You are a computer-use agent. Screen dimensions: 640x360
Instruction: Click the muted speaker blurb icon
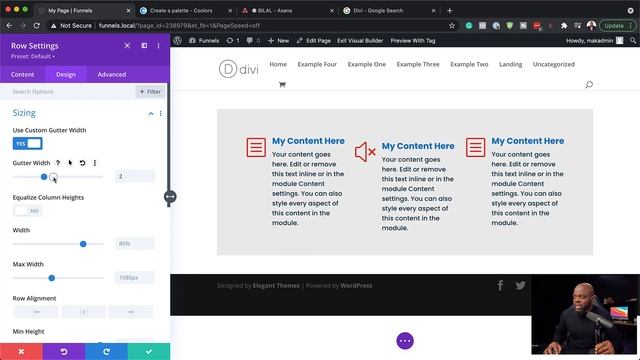[x=364, y=152]
